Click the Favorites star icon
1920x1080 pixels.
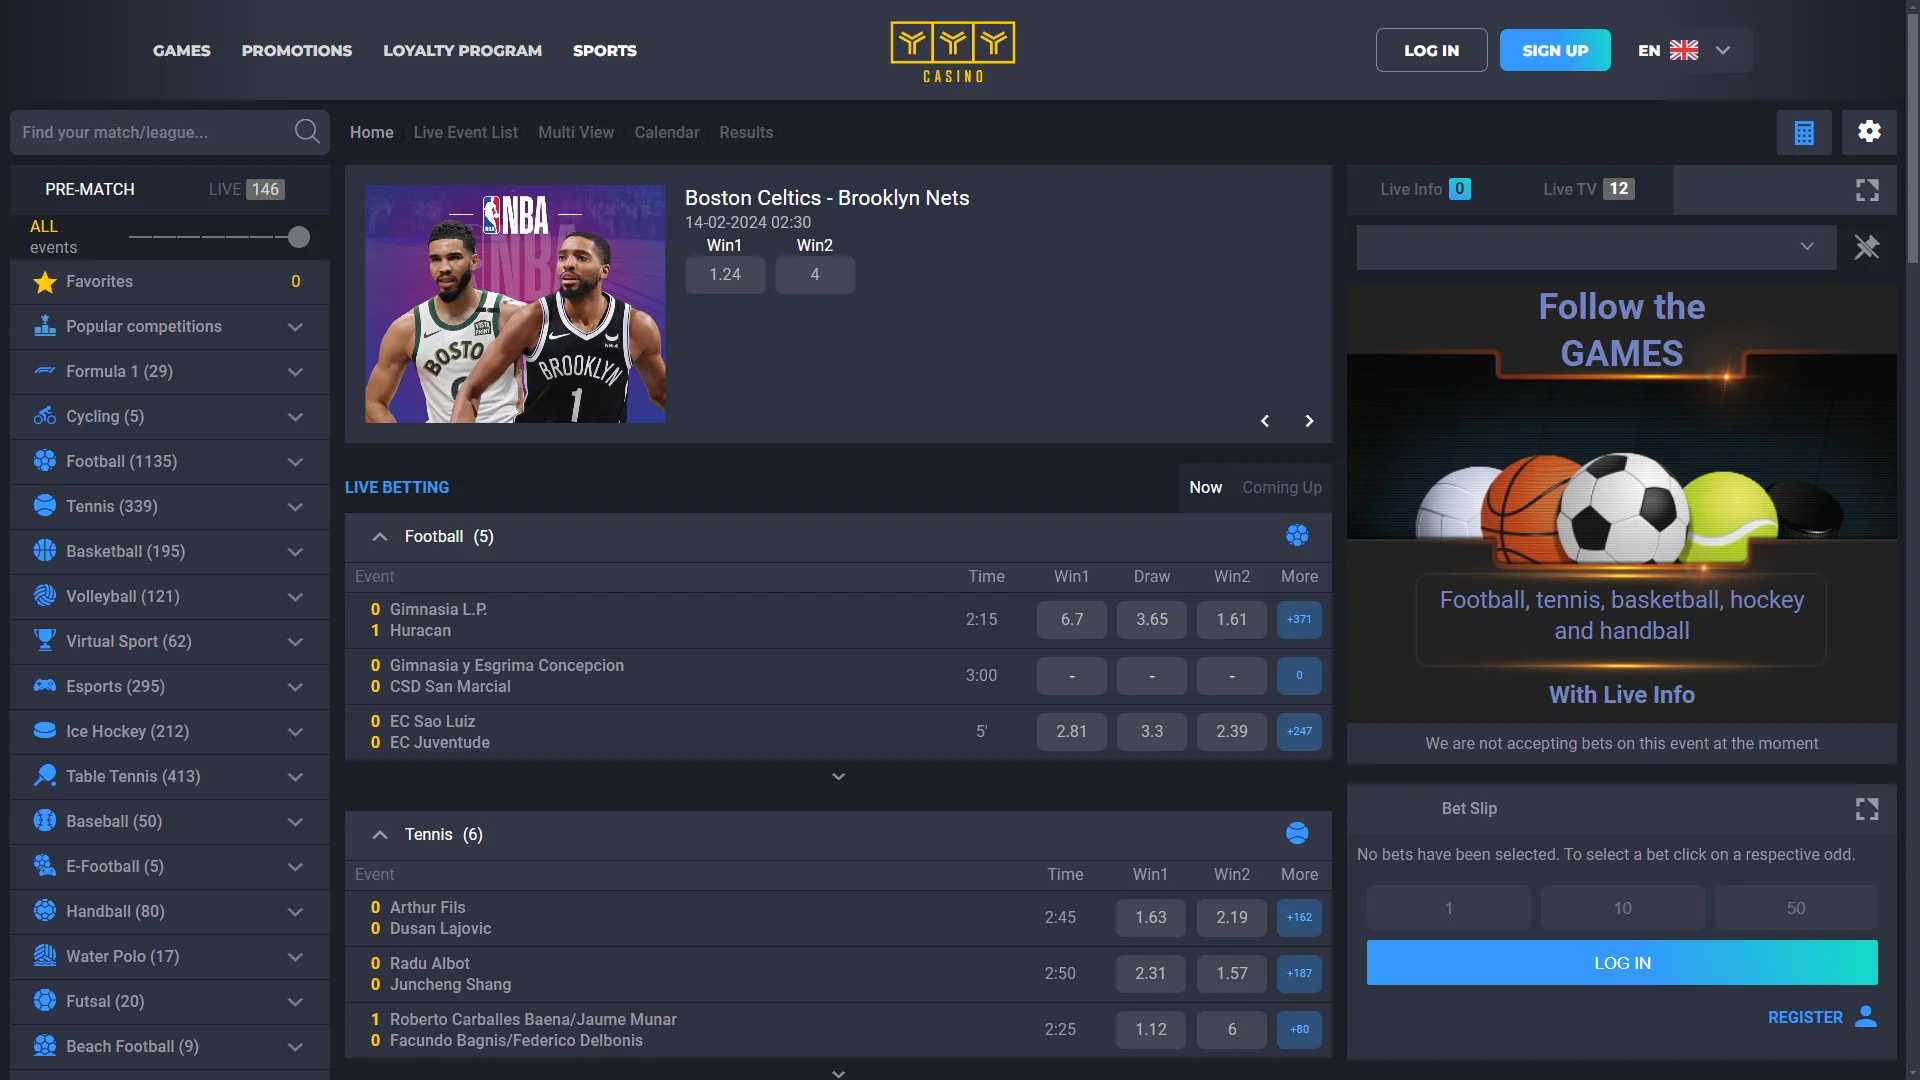pos(44,282)
